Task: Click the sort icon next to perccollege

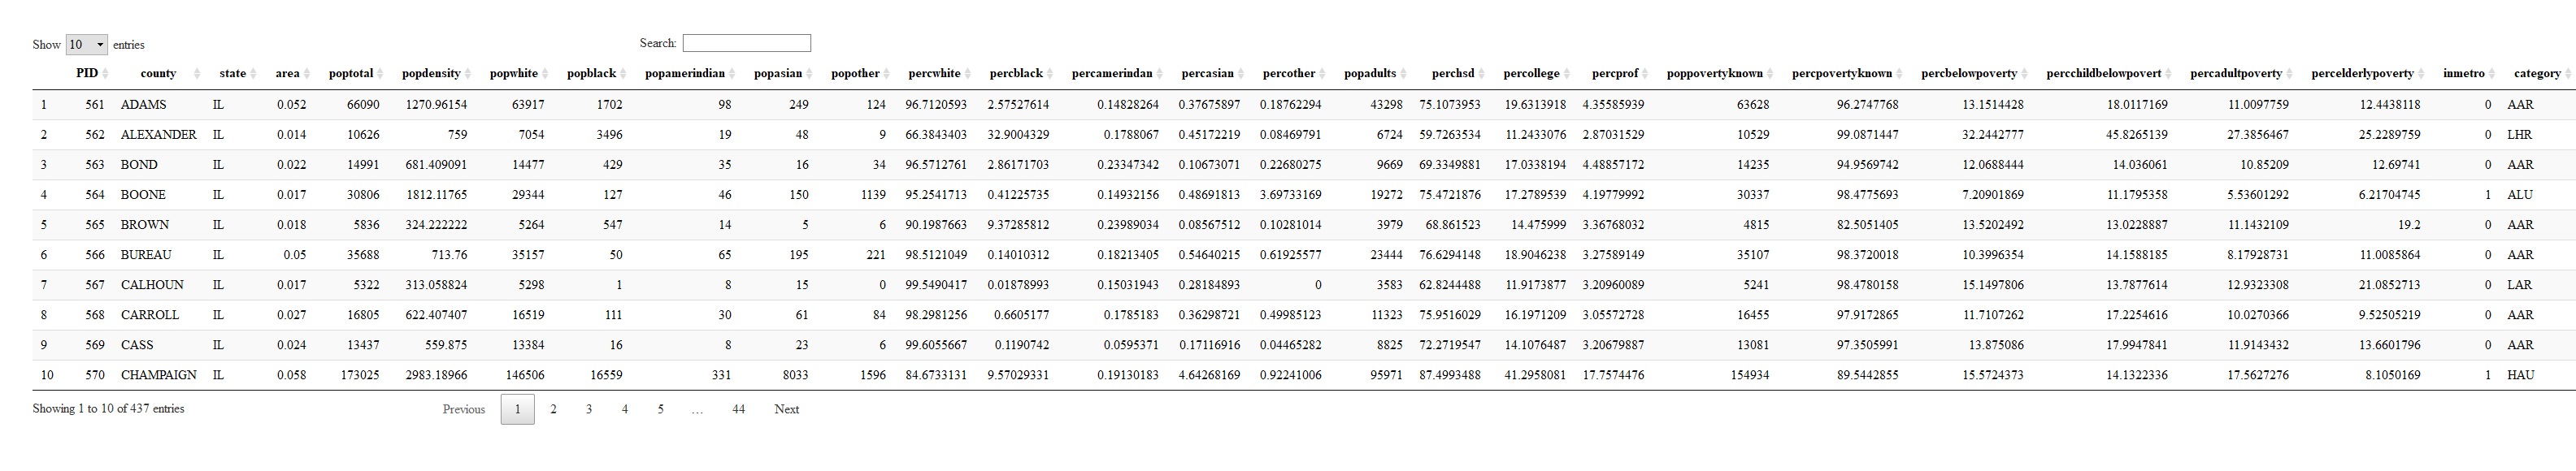Action: pos(1567,74)
